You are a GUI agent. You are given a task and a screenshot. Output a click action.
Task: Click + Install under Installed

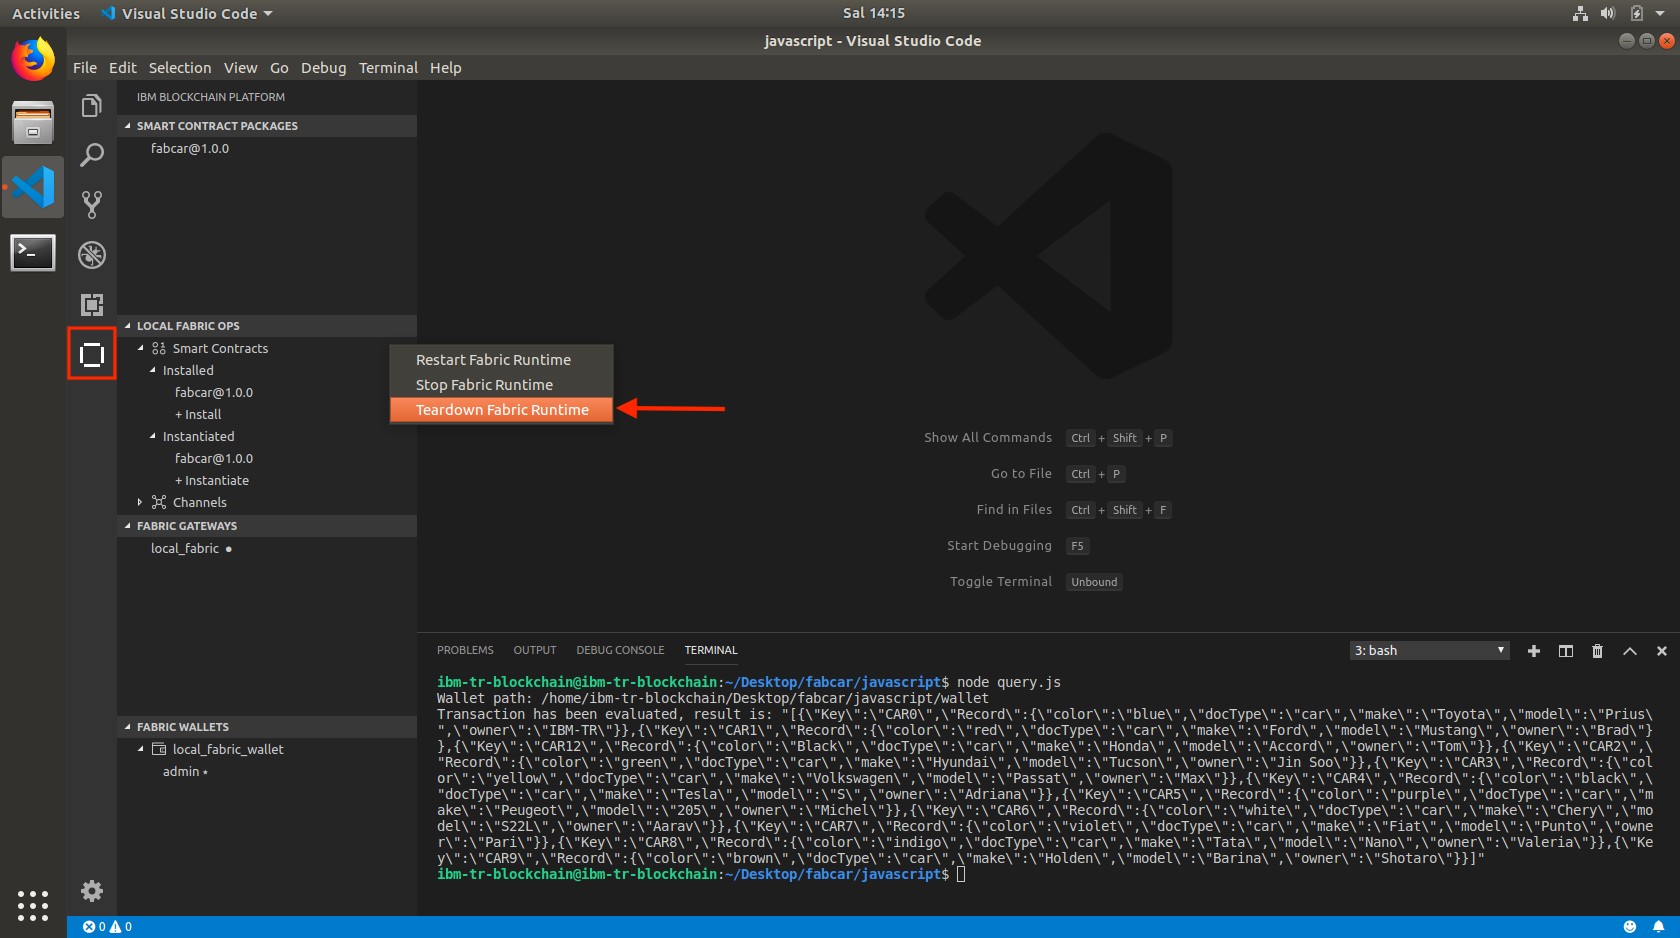click(x=198, y=414)
